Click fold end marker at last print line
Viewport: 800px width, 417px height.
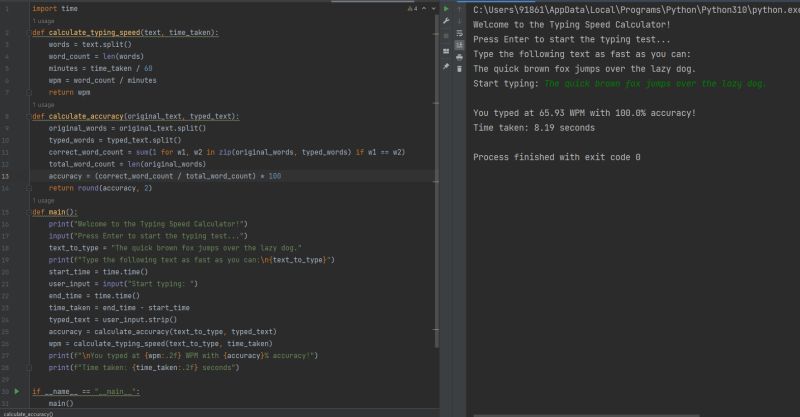(x=29, y=367)
